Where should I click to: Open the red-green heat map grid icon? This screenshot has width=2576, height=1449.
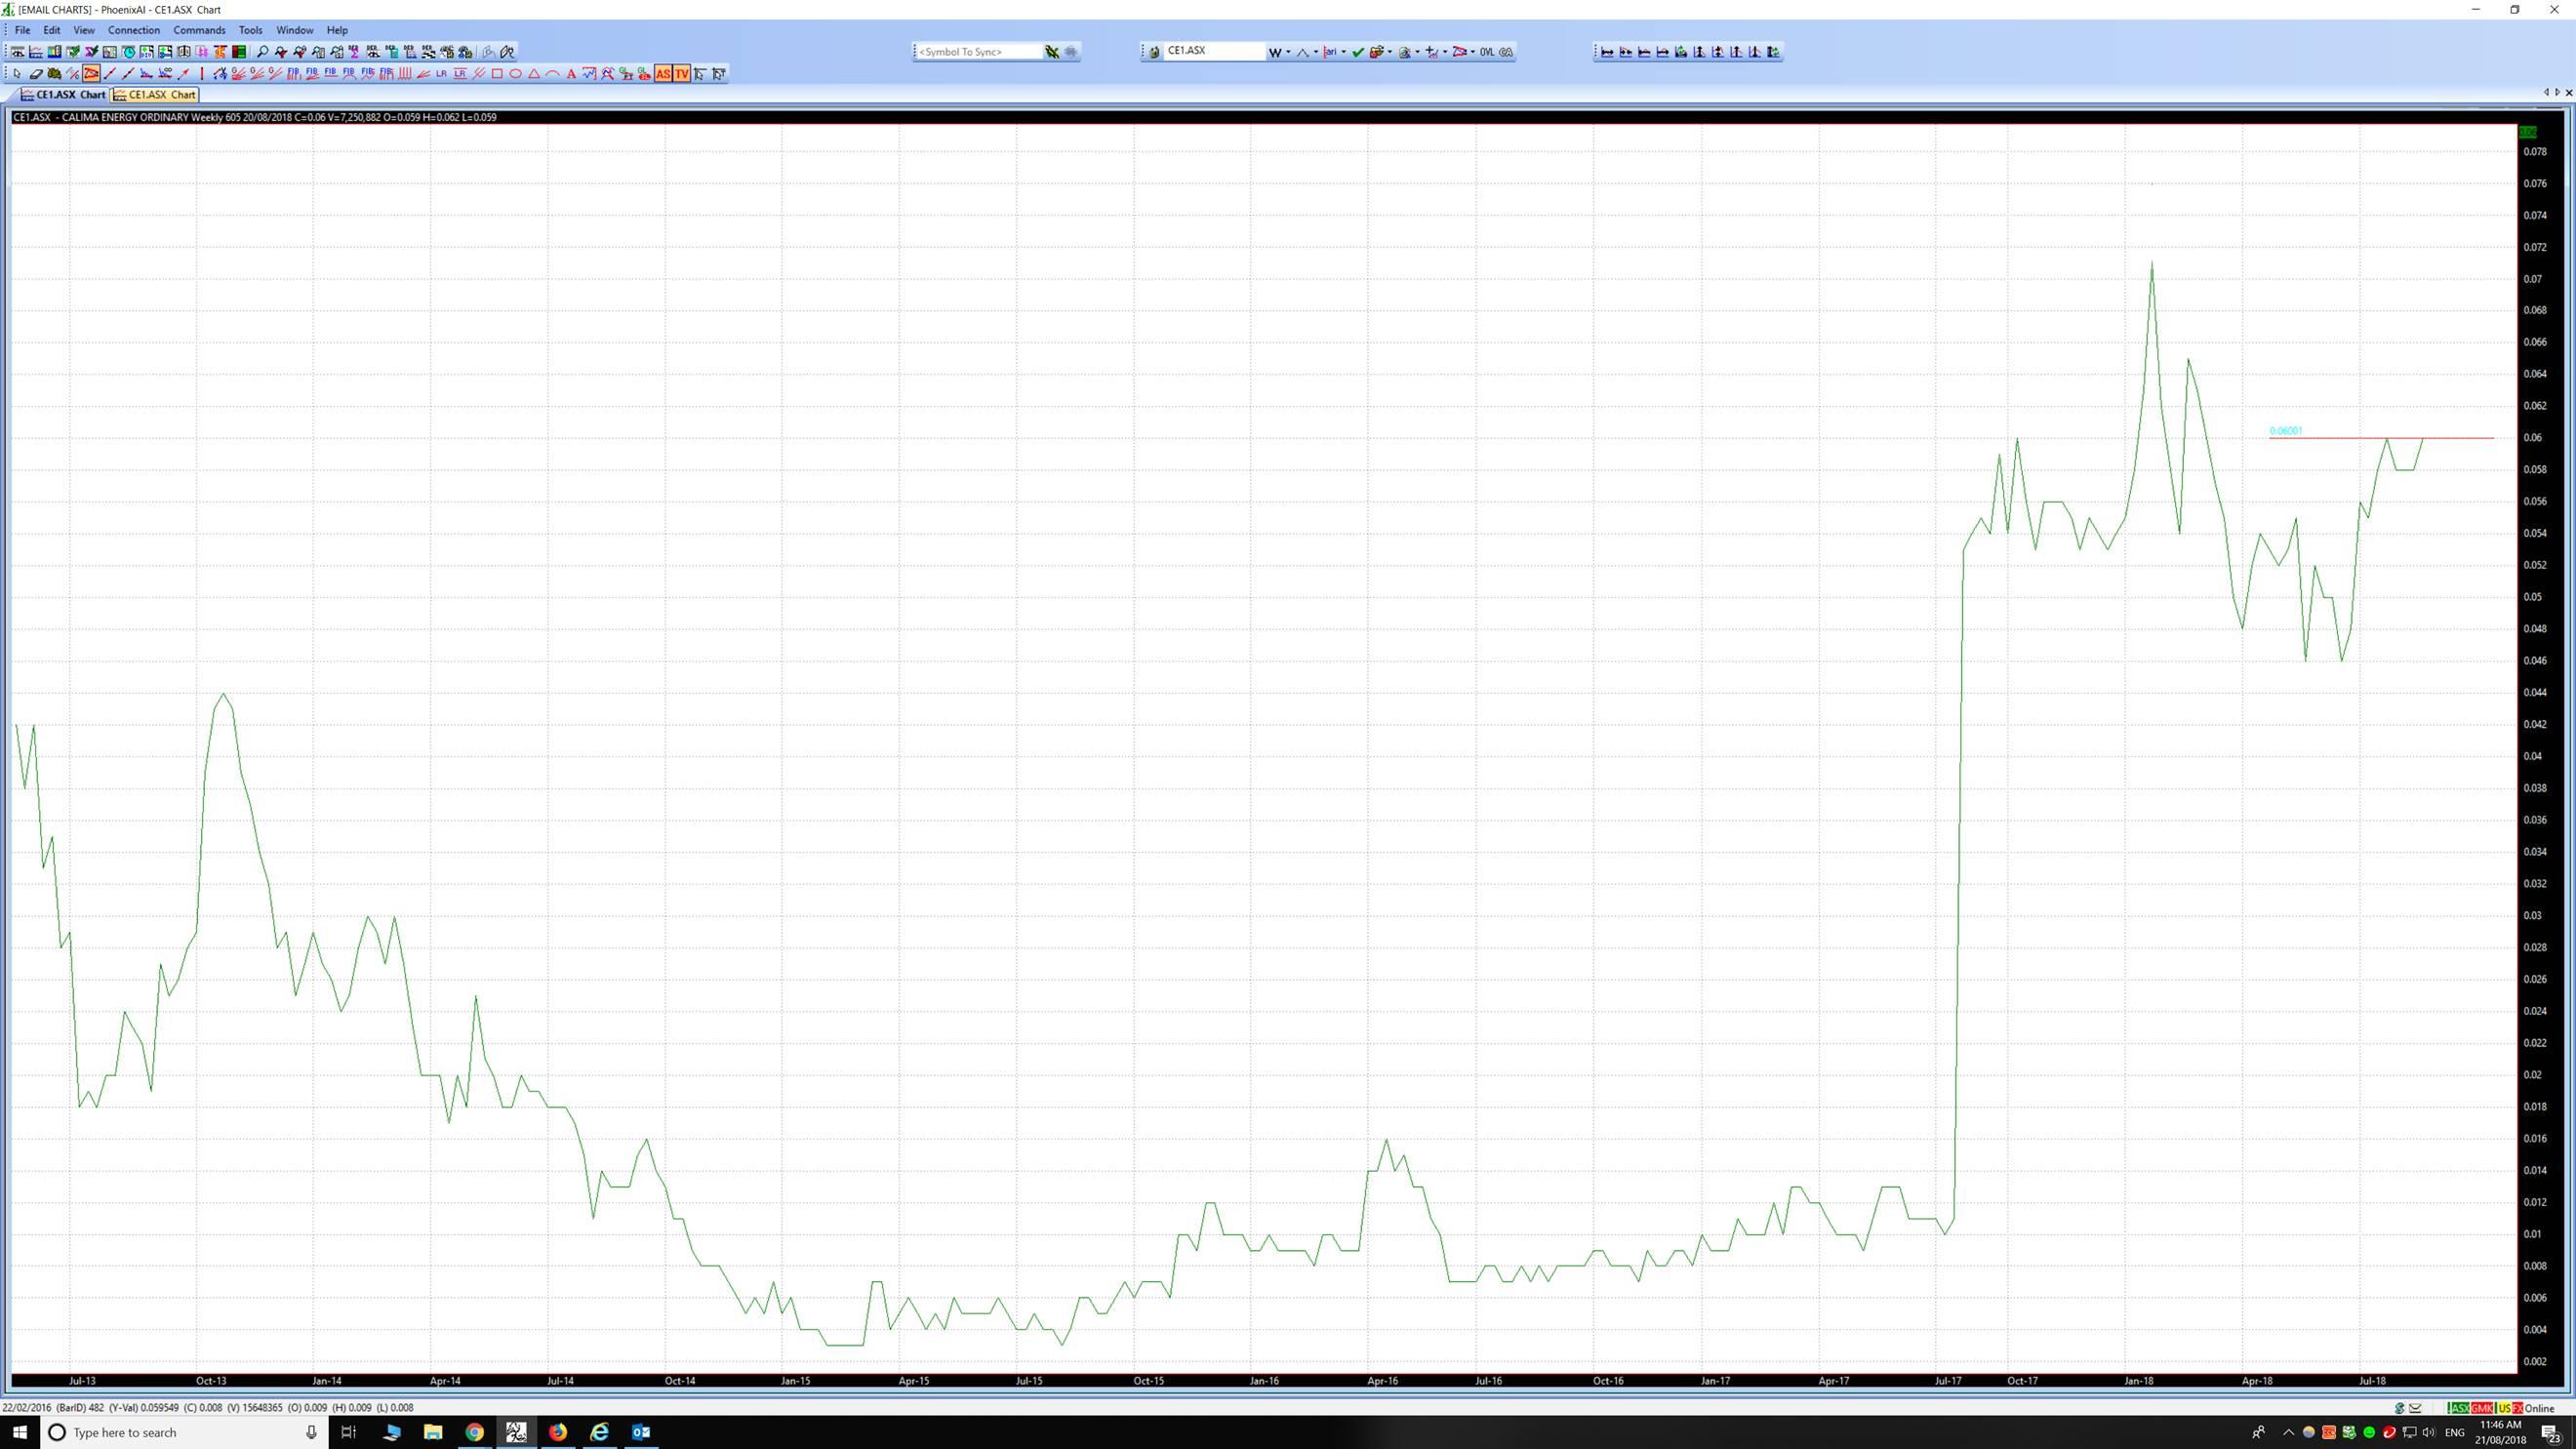click(x=239, y=52)
